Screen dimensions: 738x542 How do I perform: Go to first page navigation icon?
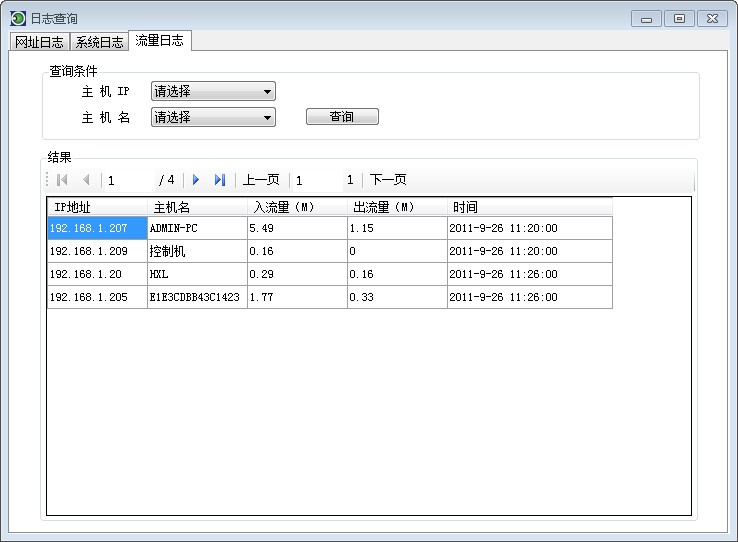click(62, 180)
